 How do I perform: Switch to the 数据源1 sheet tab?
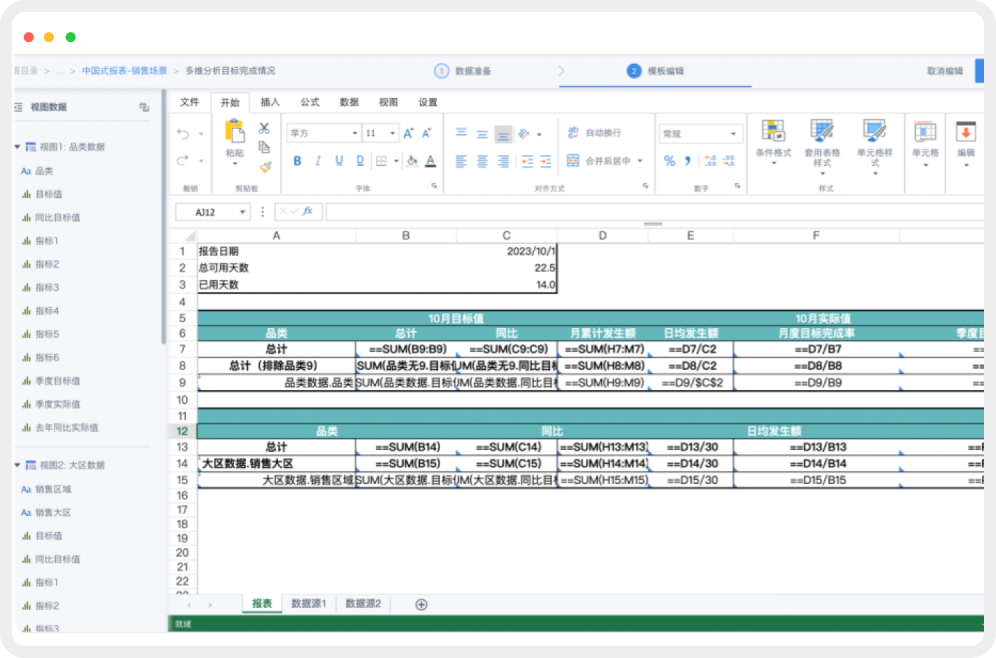tap(308, 604)
